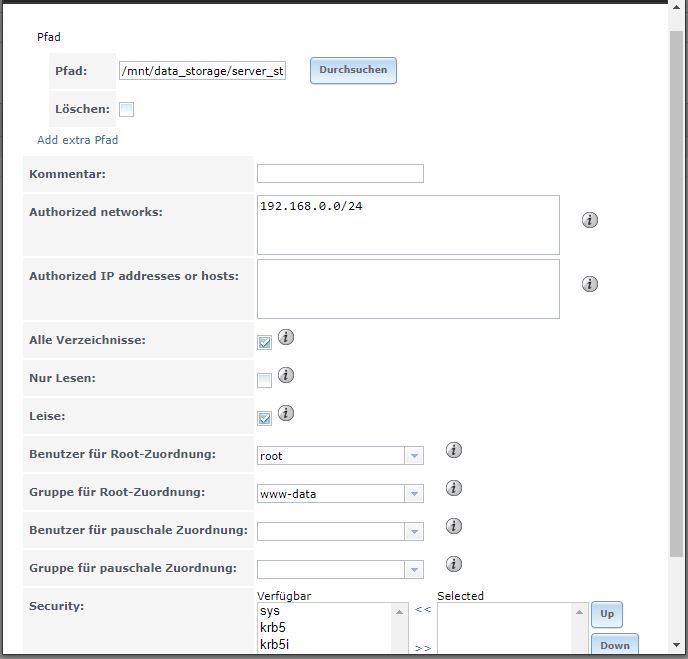Open Benutzer für Root-Zuordnung dropdown showing root

tap(340, 455)
